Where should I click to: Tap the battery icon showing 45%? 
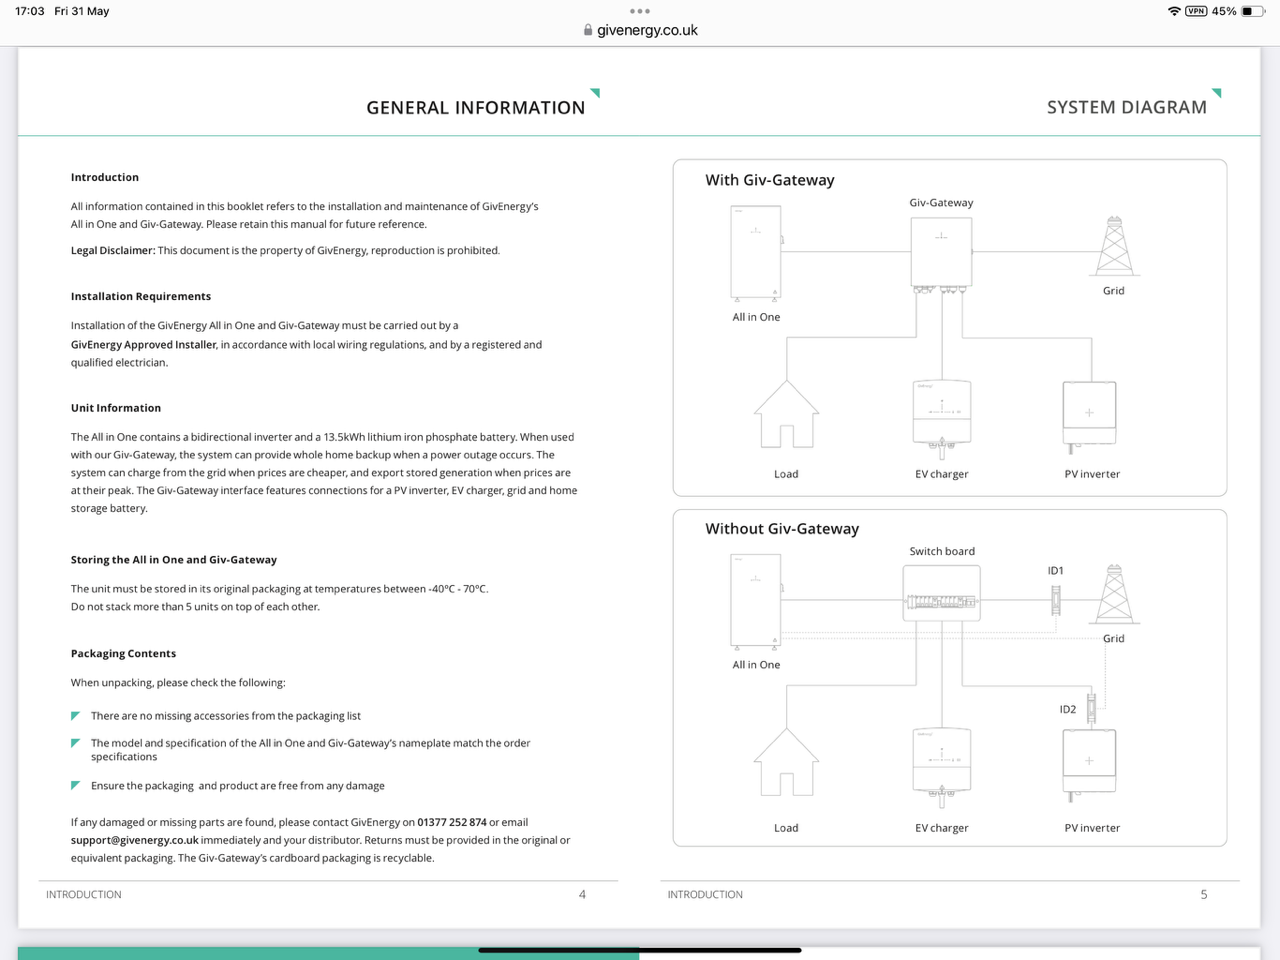tap(1253, 11)
